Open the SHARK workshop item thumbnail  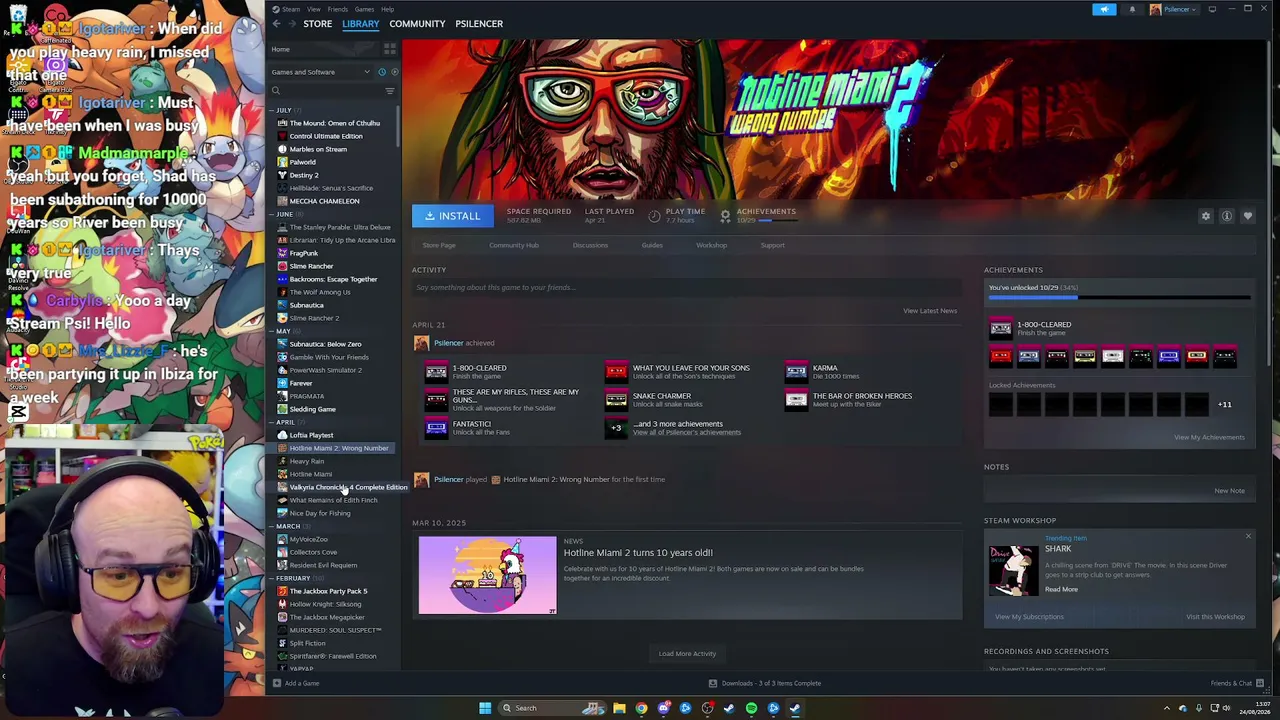(x=1014, y=570)
